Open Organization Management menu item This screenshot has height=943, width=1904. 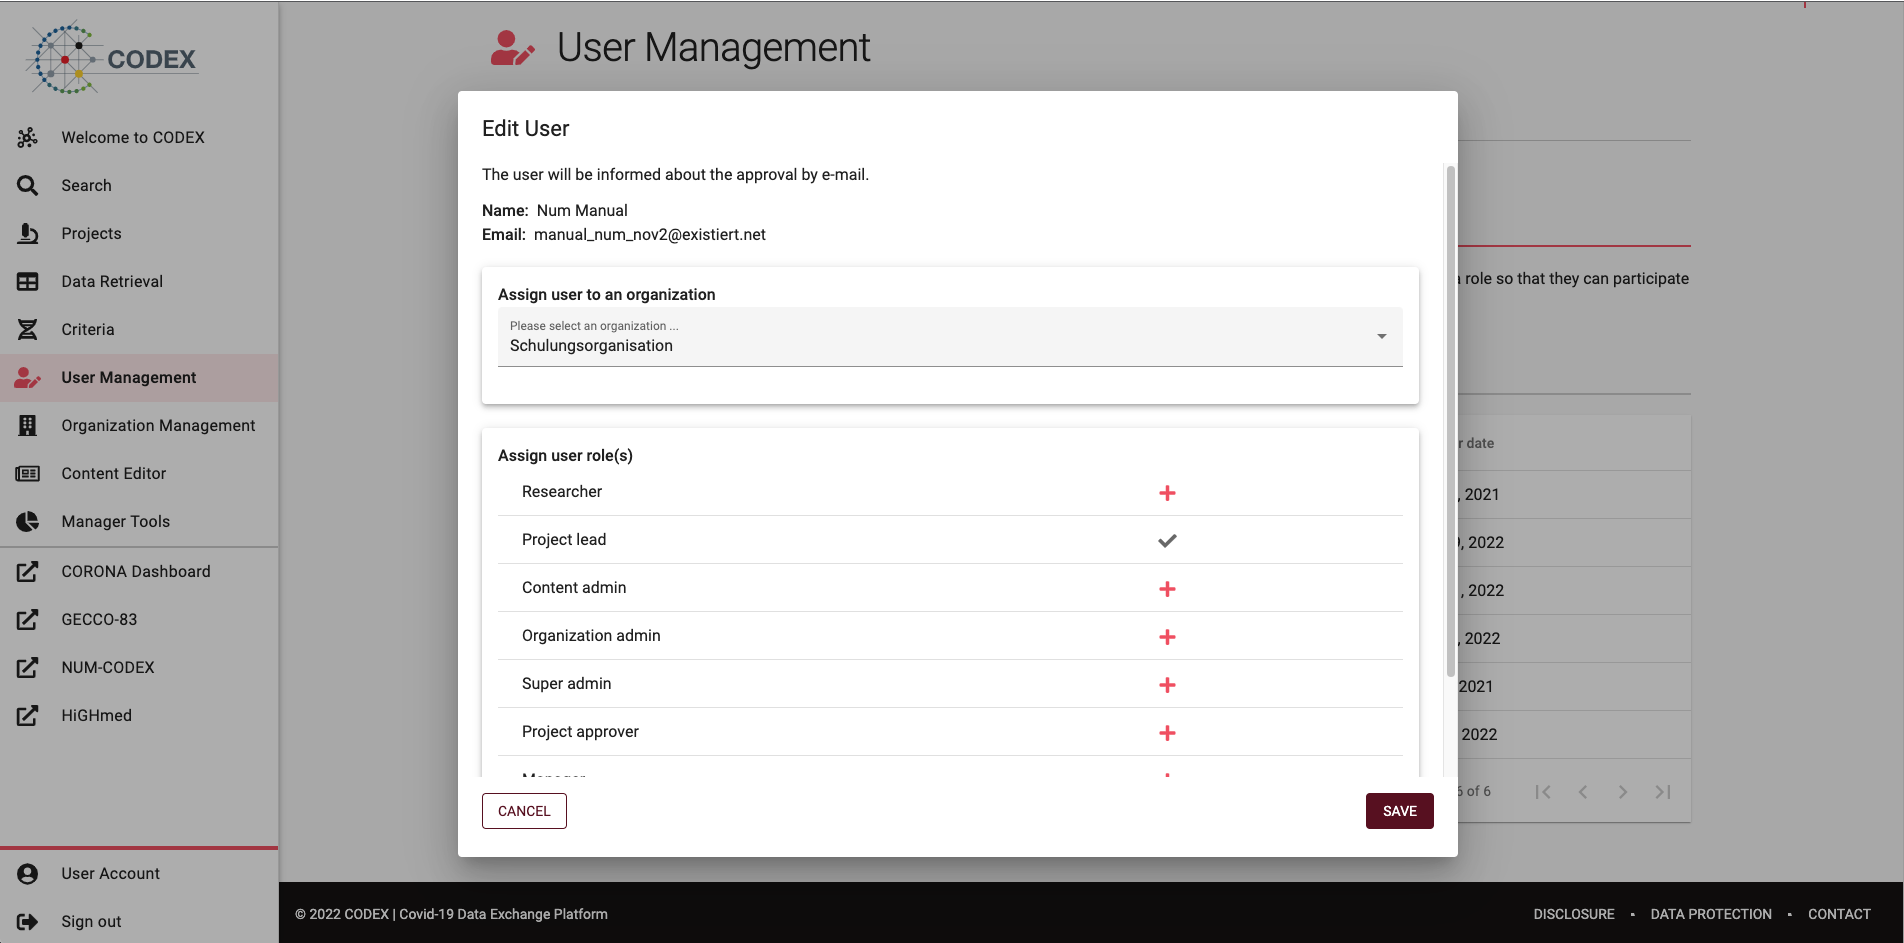tap(139, 426)
